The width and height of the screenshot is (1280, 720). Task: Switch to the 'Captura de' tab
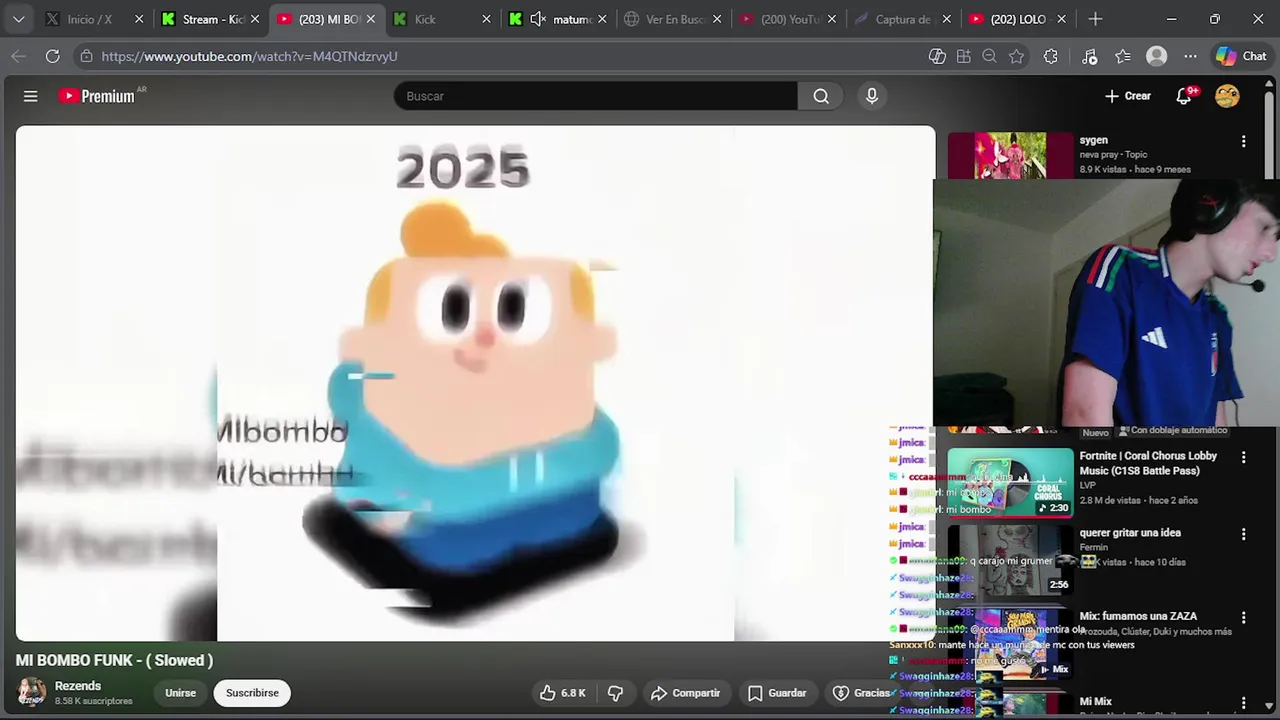pos(903,19)
